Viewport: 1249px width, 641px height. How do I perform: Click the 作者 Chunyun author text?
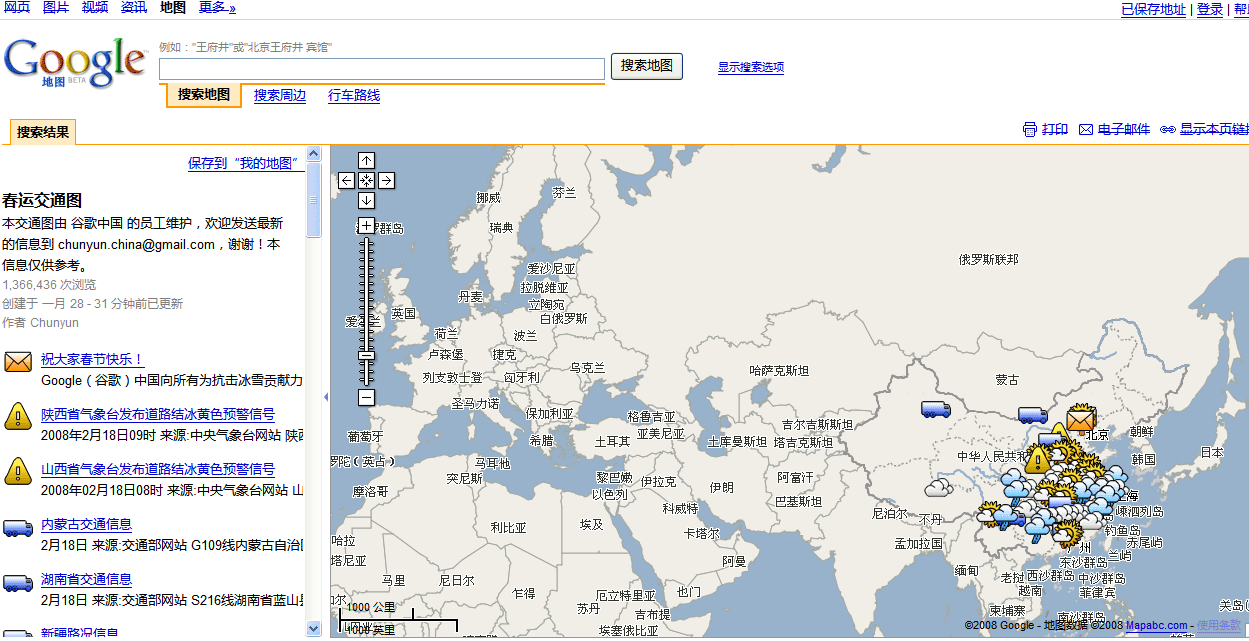(x=40, y=323)
